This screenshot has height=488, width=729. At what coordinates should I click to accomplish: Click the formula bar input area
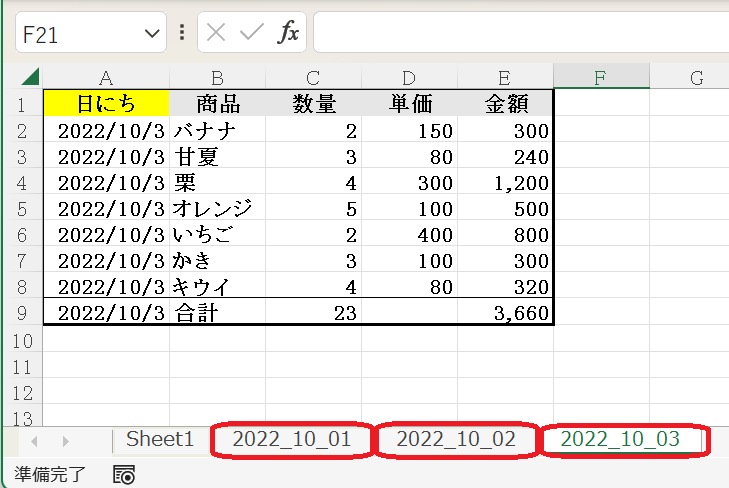pos(521,33)
